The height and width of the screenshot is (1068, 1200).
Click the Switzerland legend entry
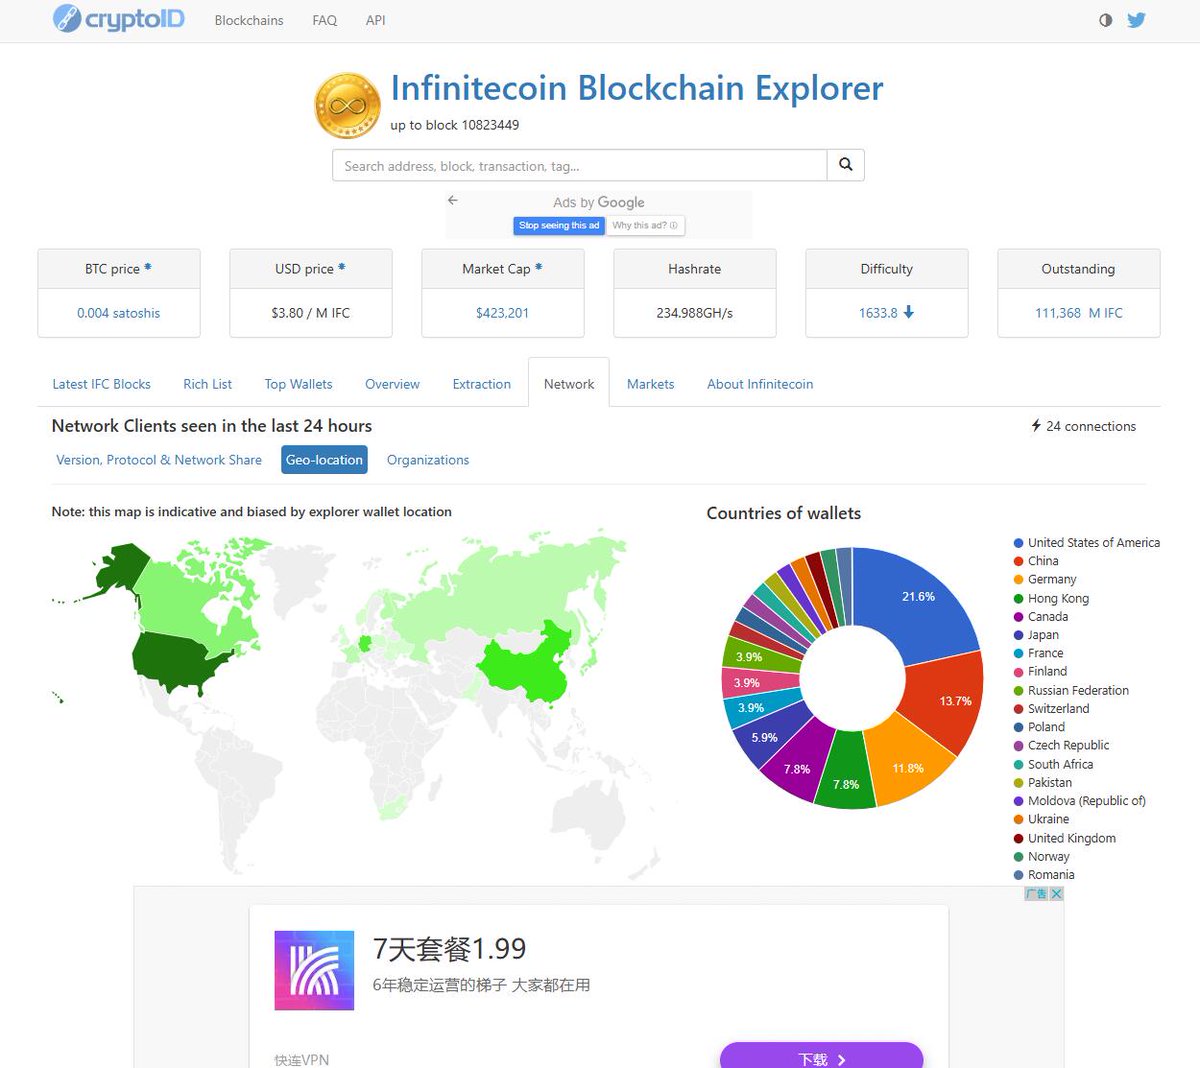pos(1051,709)
